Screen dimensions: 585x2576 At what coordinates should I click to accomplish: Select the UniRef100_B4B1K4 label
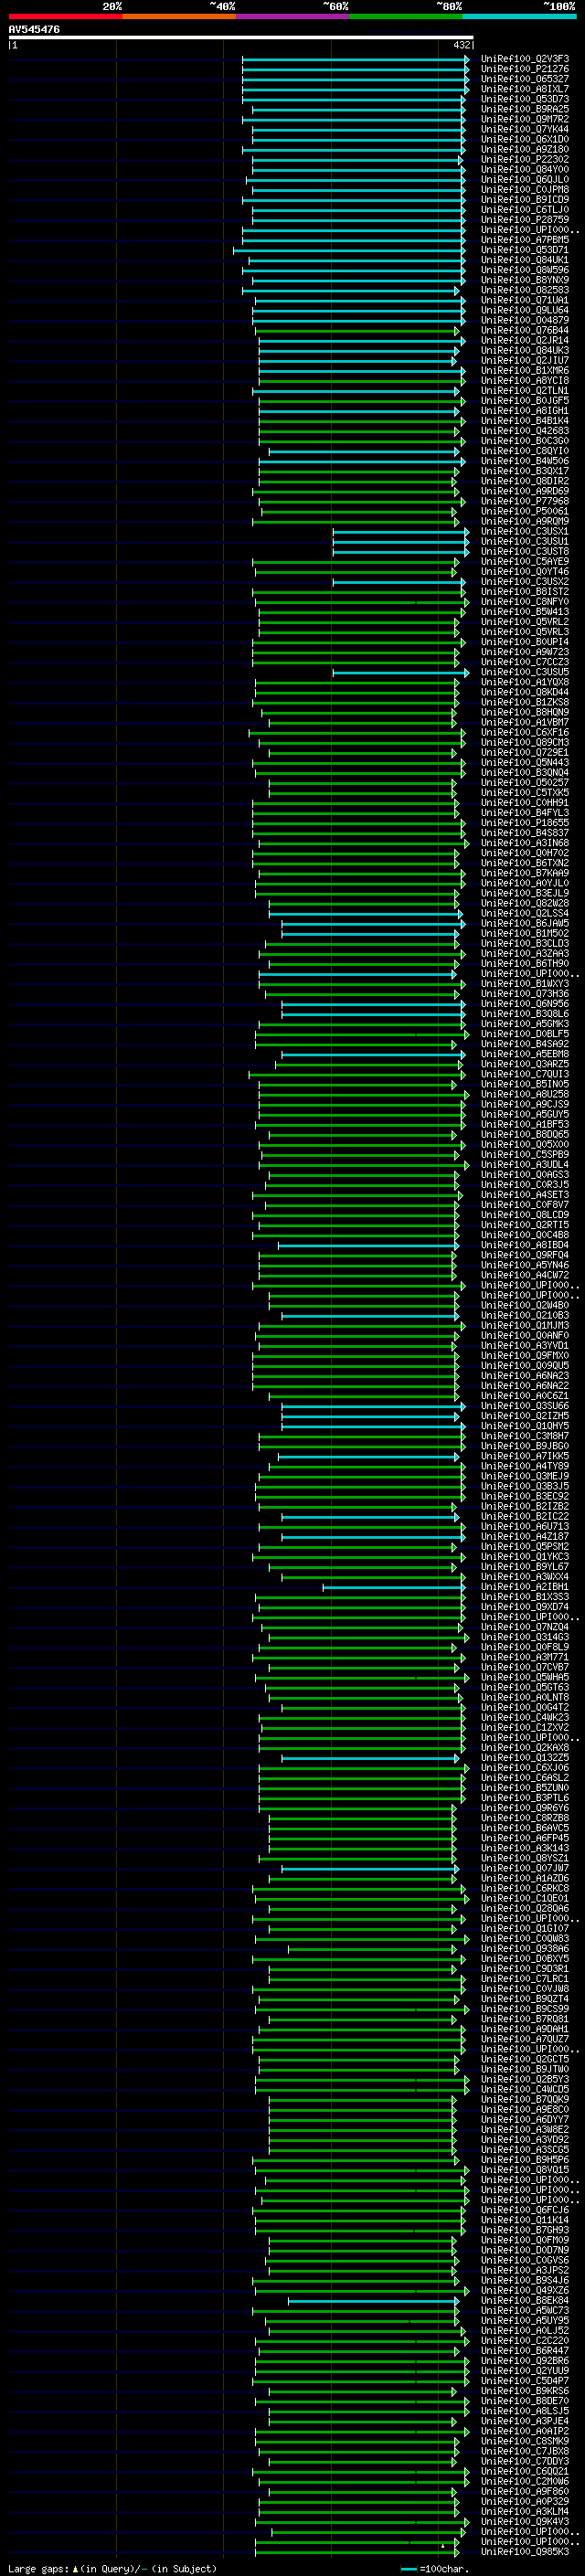pyautogui.click(x=525, y=421)
